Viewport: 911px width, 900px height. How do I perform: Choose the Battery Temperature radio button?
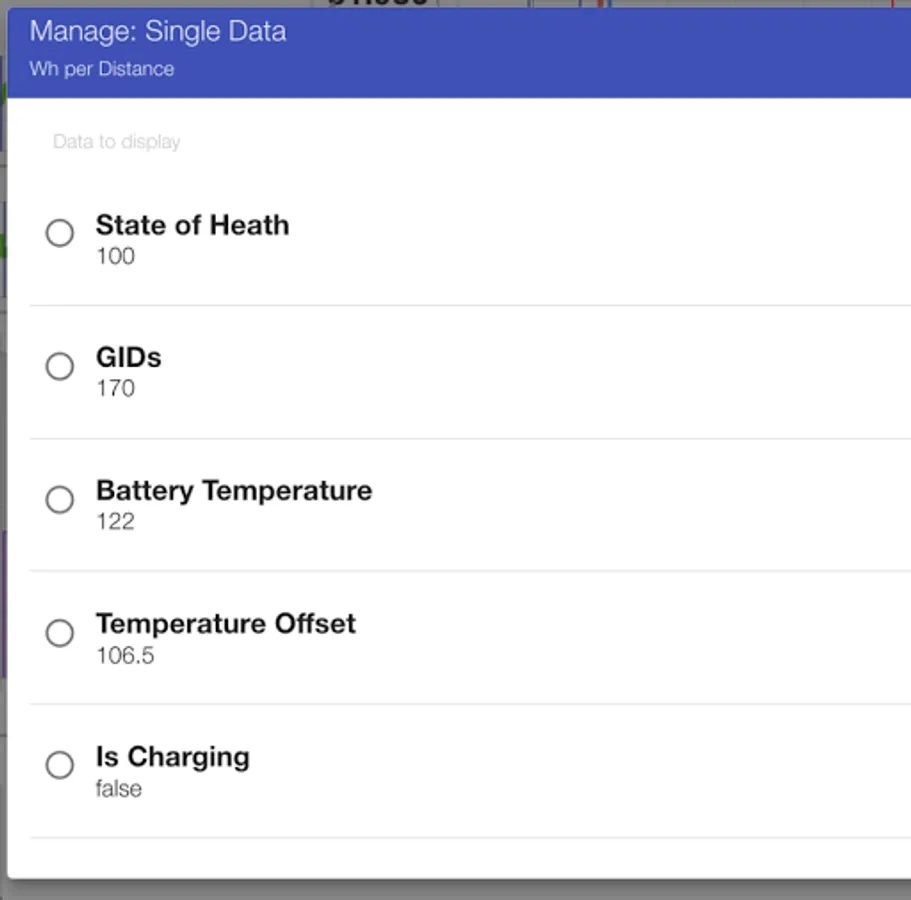tap(60, 499)
